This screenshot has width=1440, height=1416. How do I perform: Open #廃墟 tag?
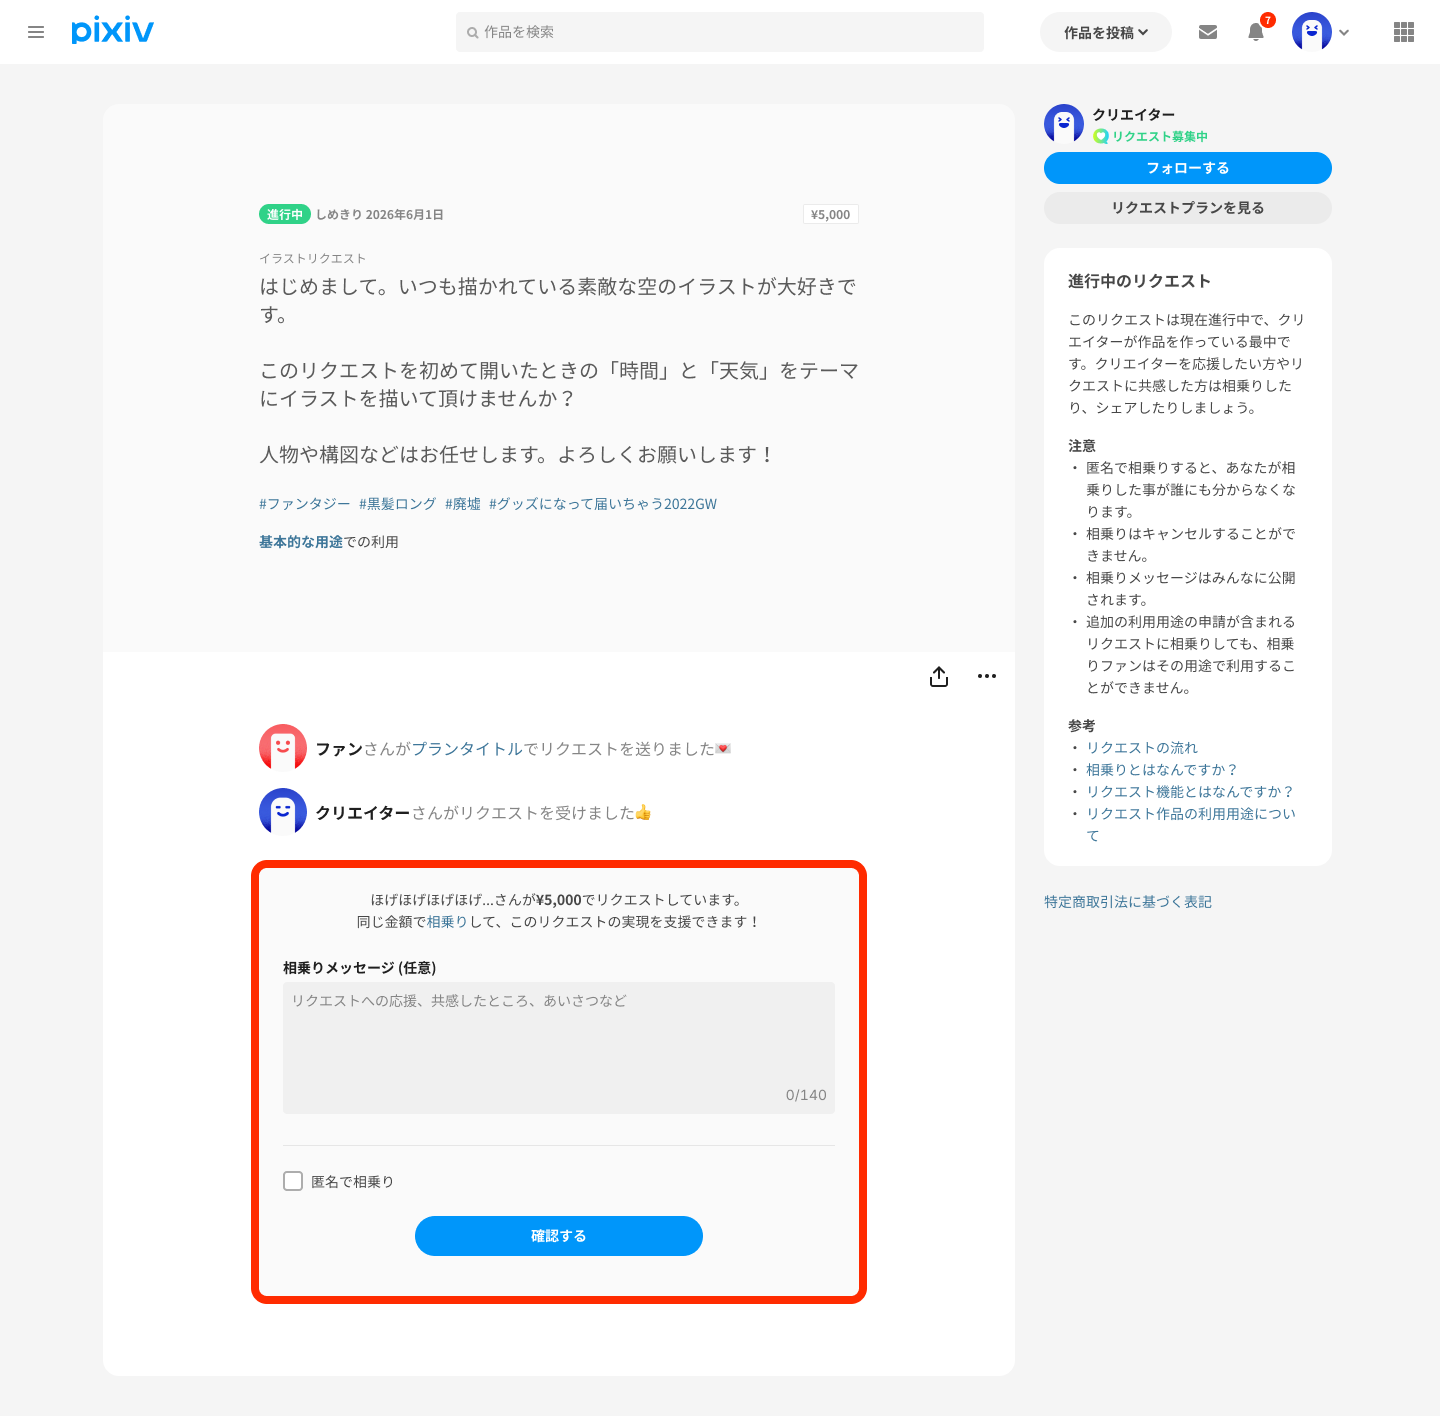coord(463,504)
